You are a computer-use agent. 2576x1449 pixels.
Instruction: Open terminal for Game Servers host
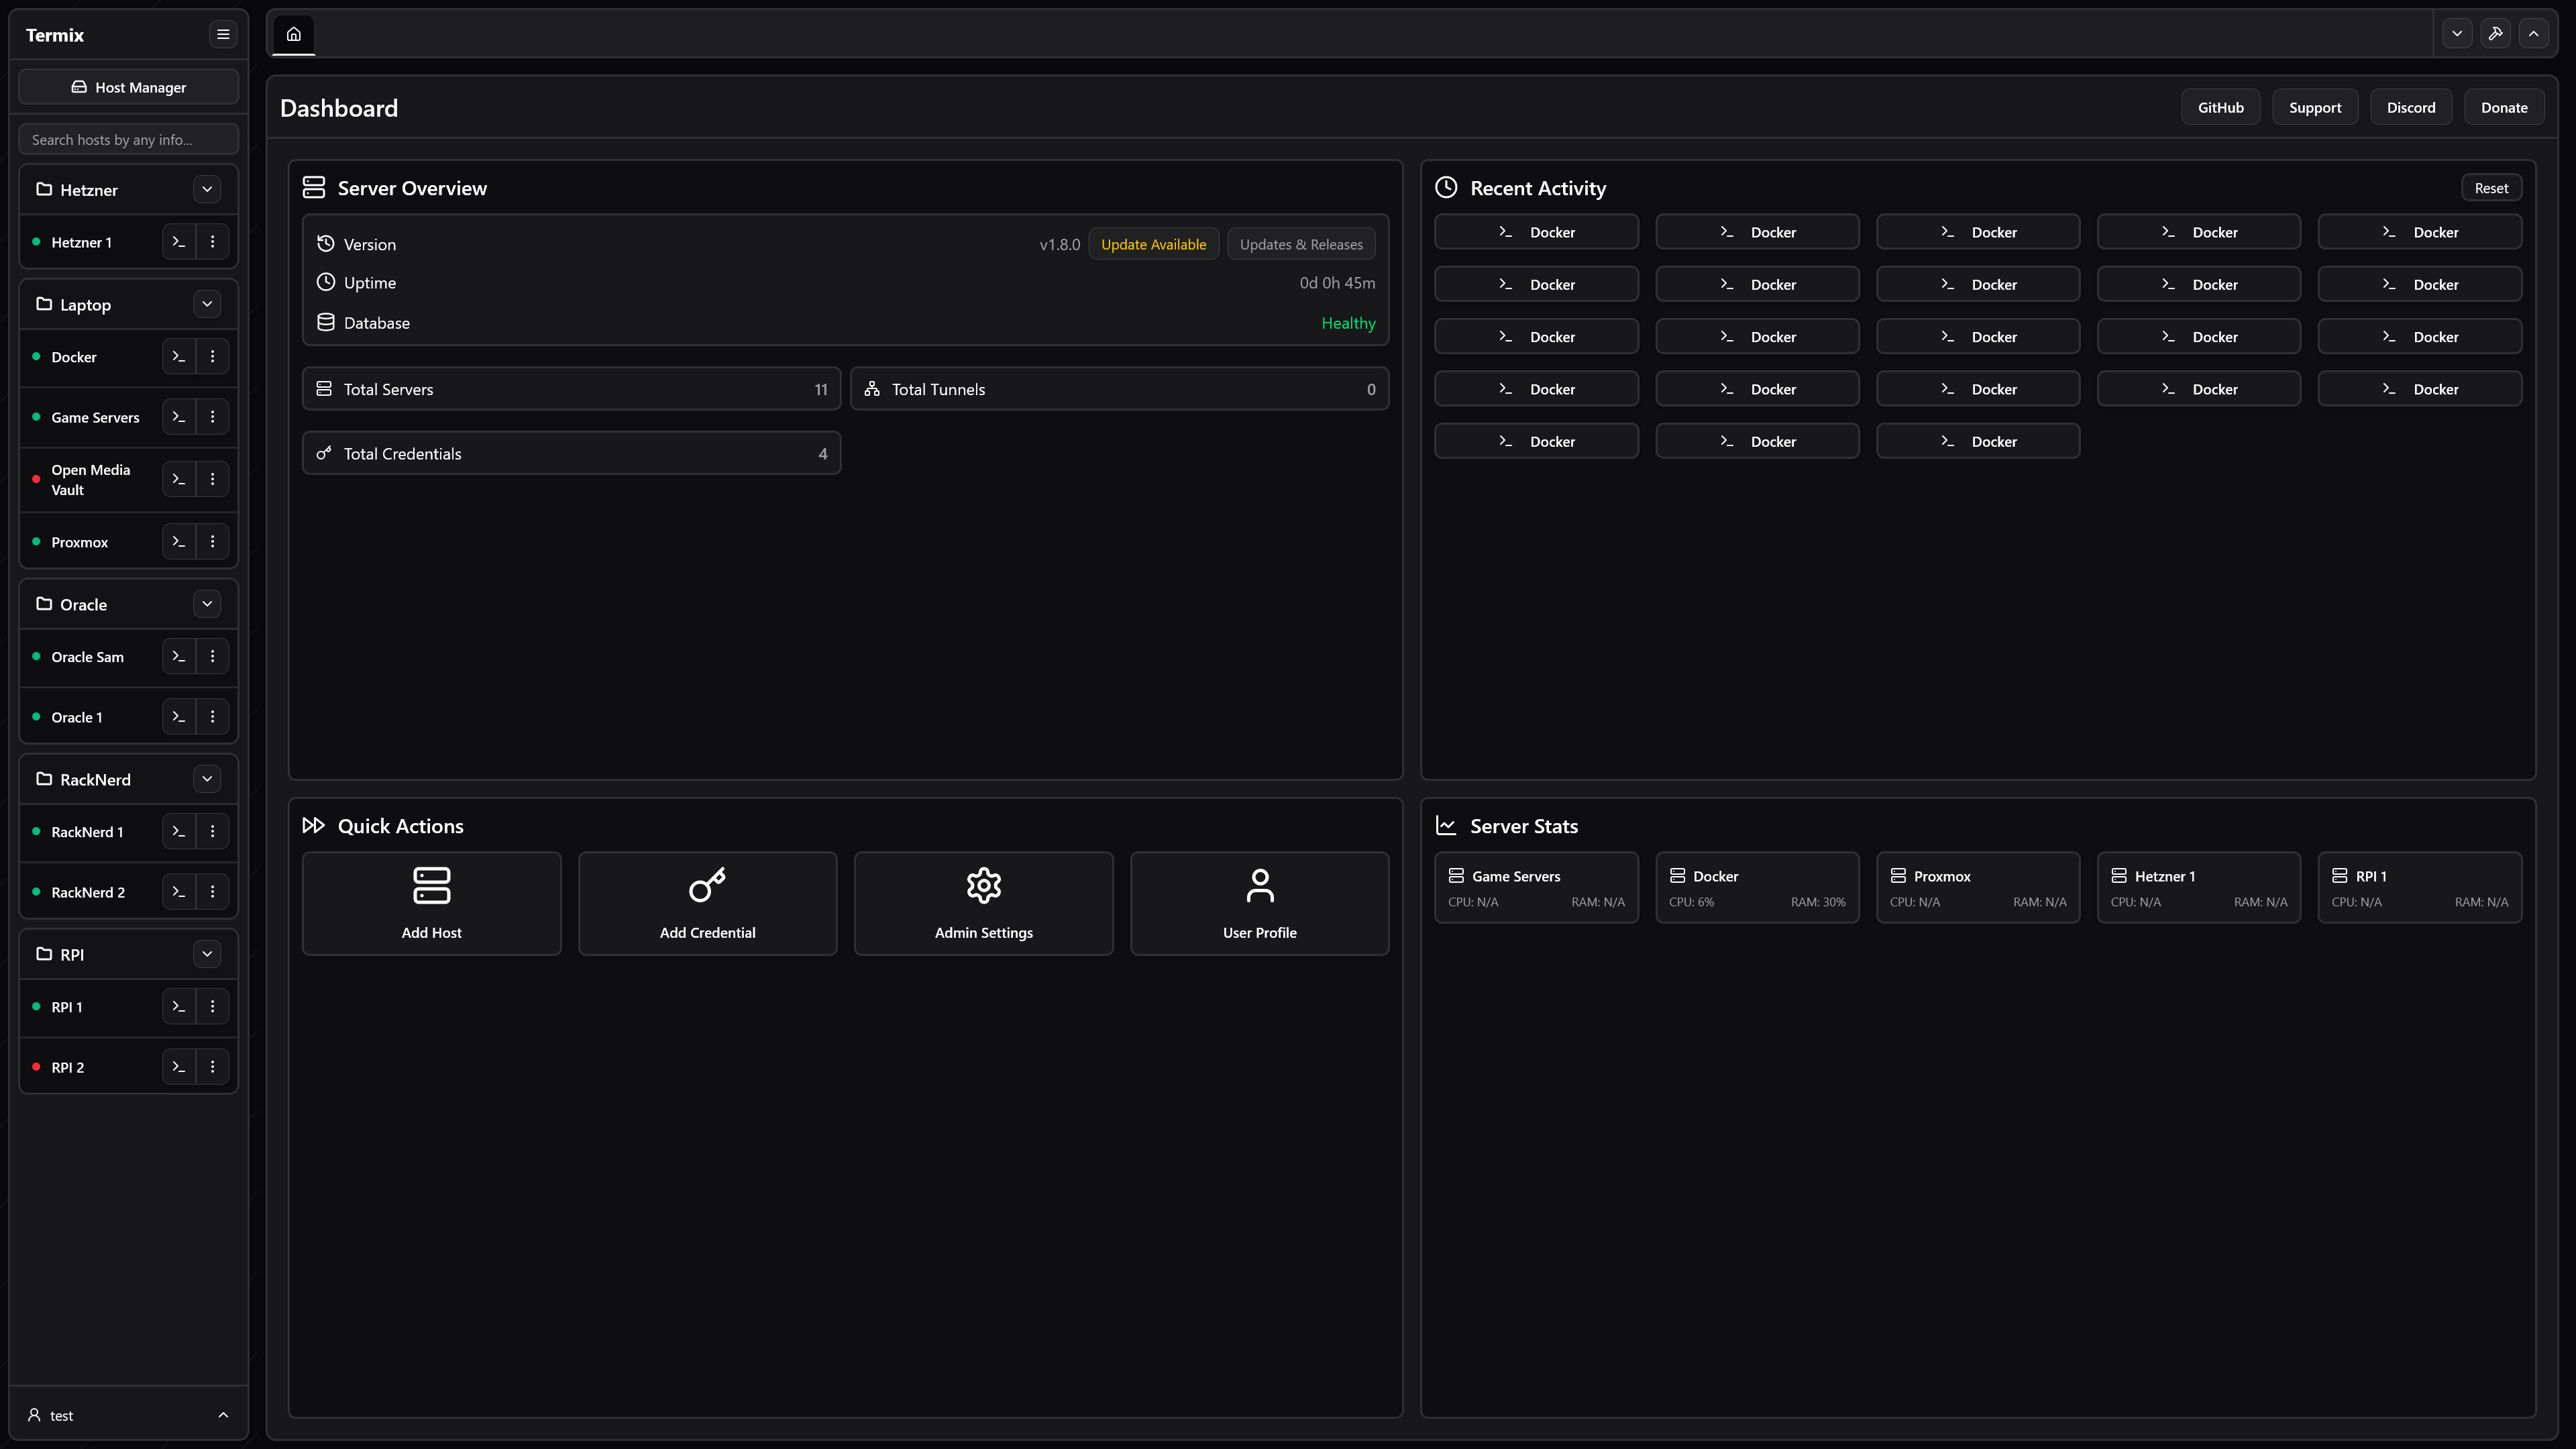tap(179, 417)
